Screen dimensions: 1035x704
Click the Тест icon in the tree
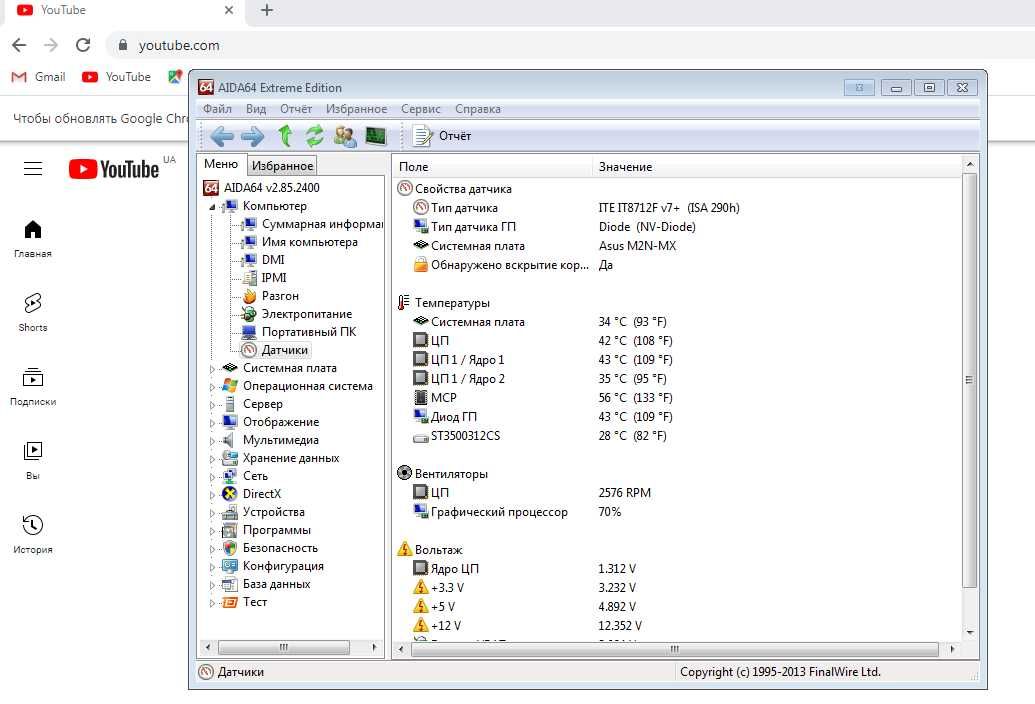point(230,602)
